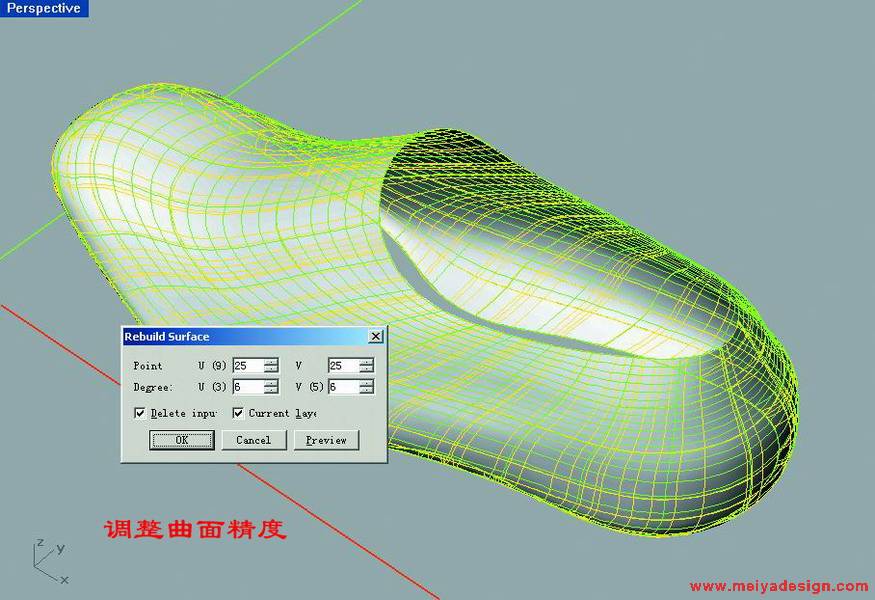Image resolution: width=875 pixels, height=600 pixels.
Task: Toggle the Current layer checkbox
Action: [x=238, y=413]
